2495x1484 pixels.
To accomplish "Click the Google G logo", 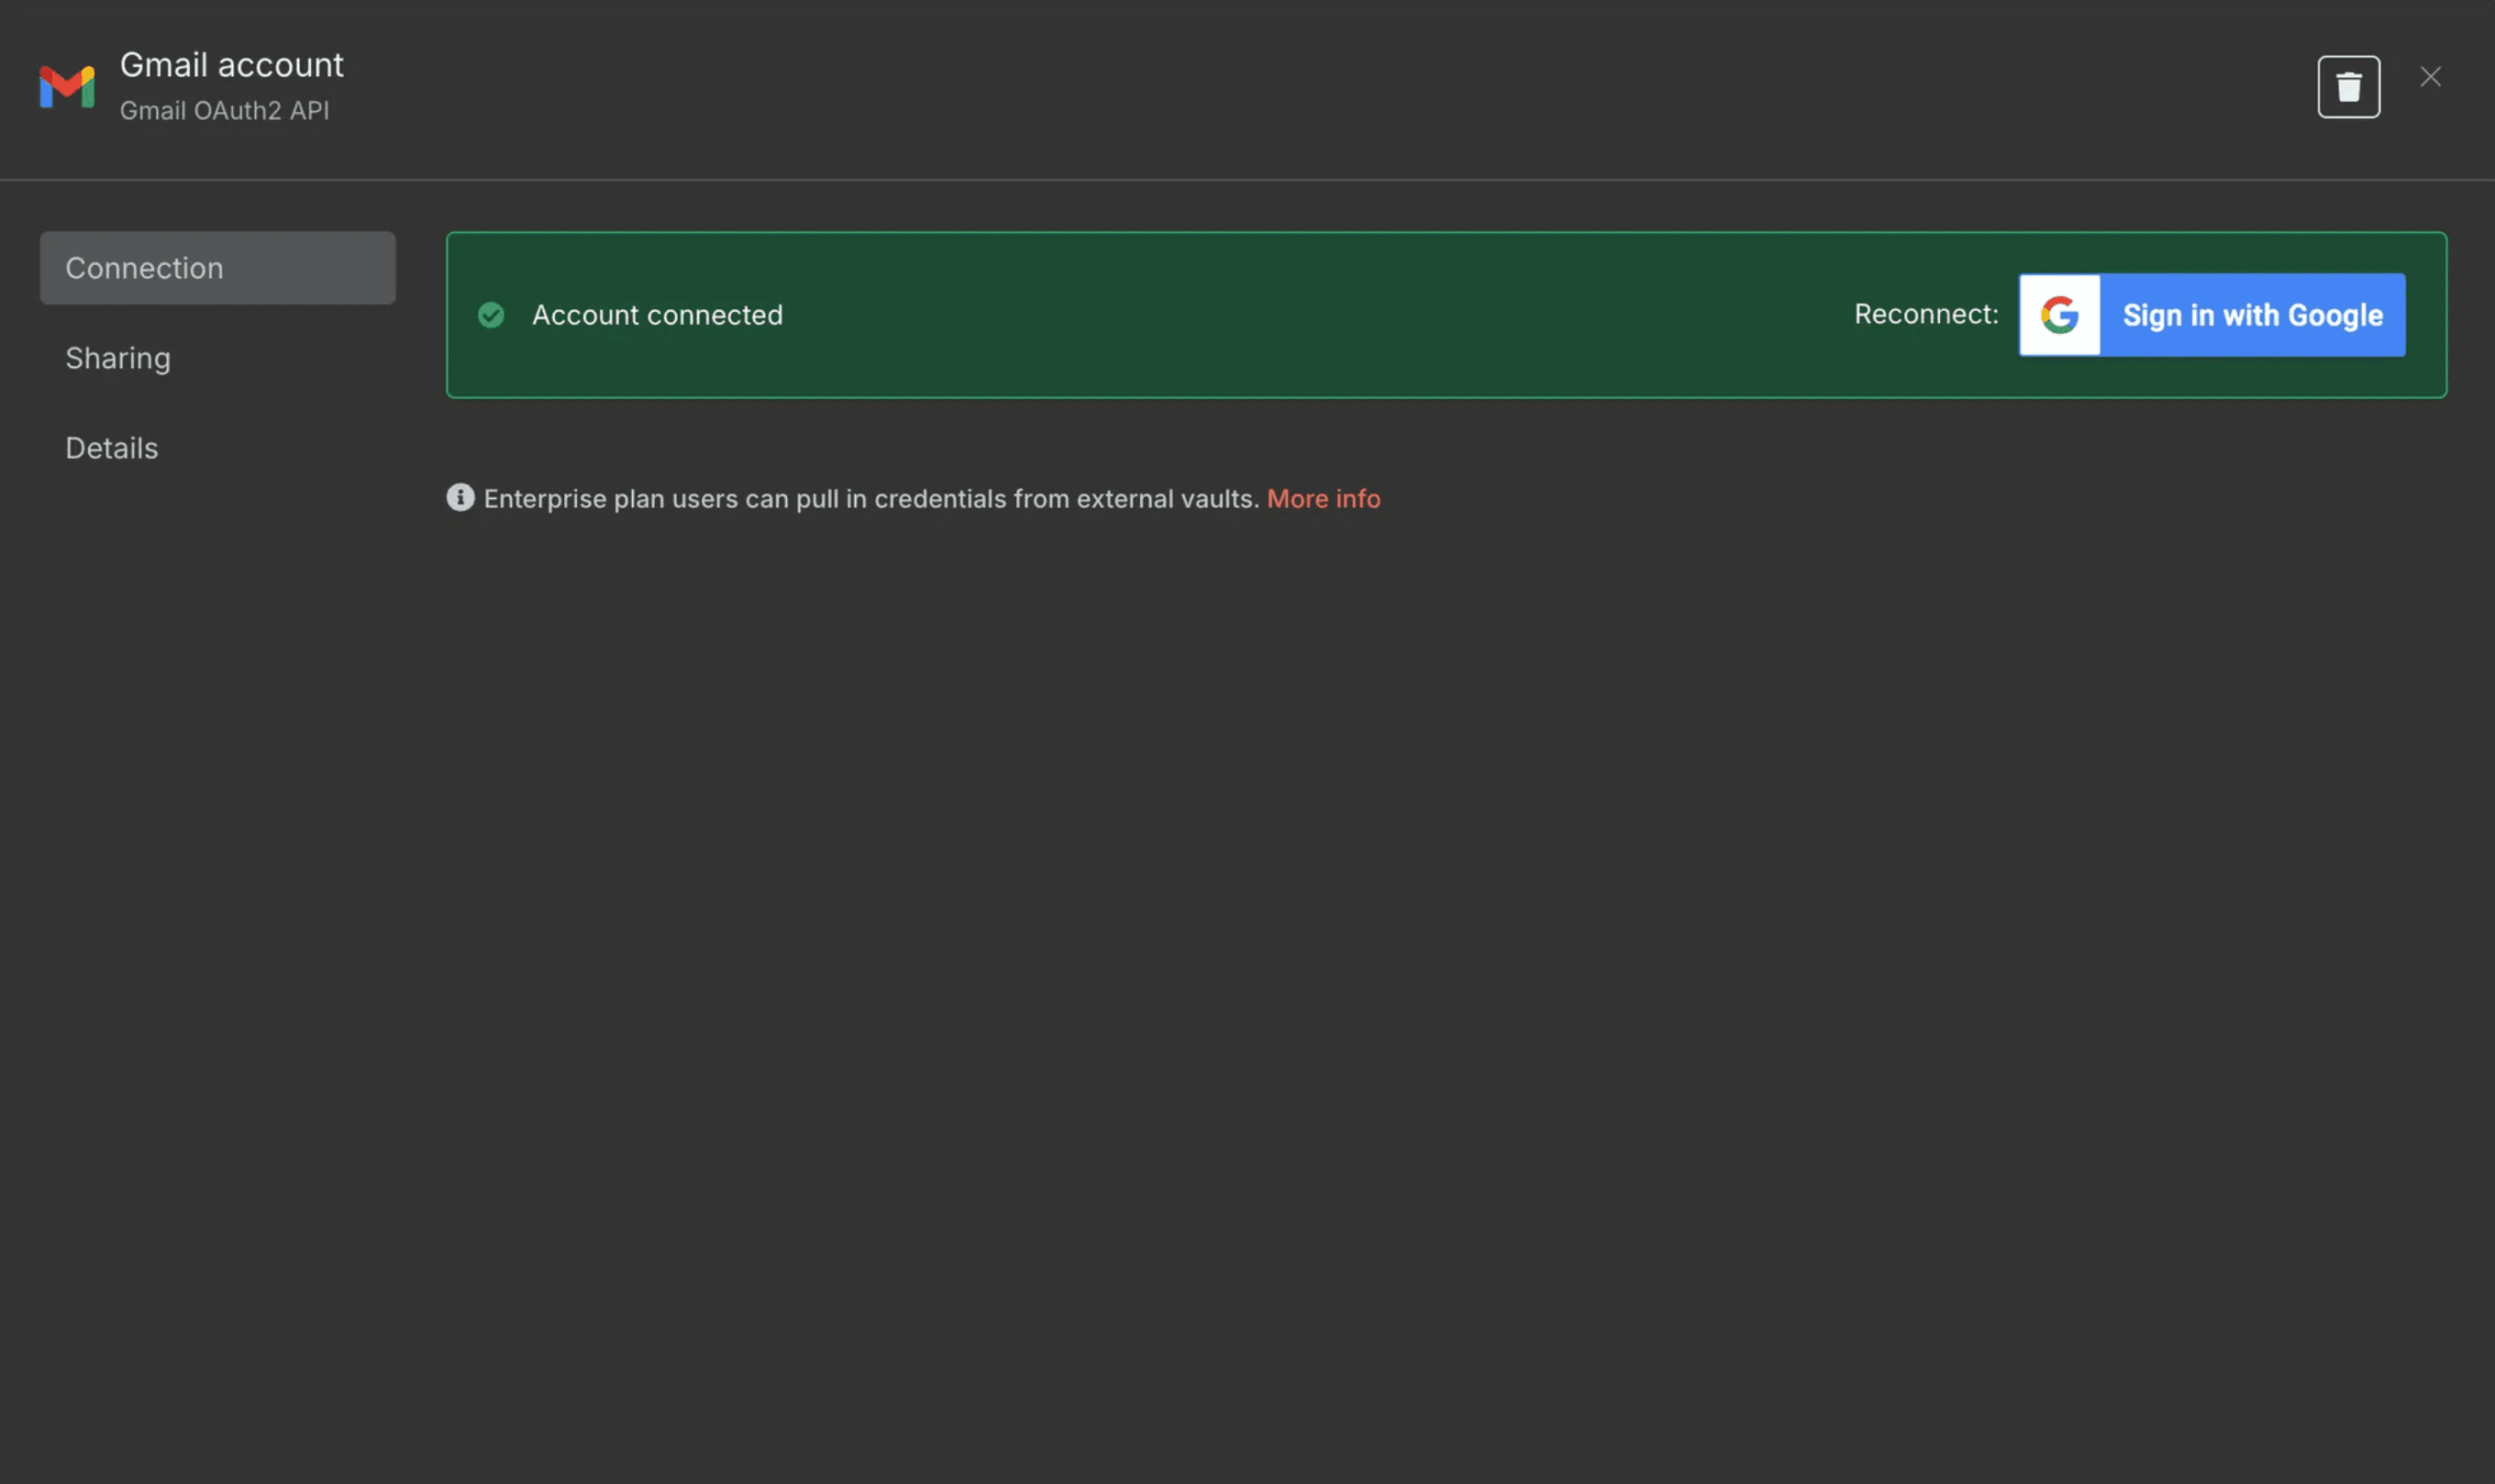I will [2059, 315].
